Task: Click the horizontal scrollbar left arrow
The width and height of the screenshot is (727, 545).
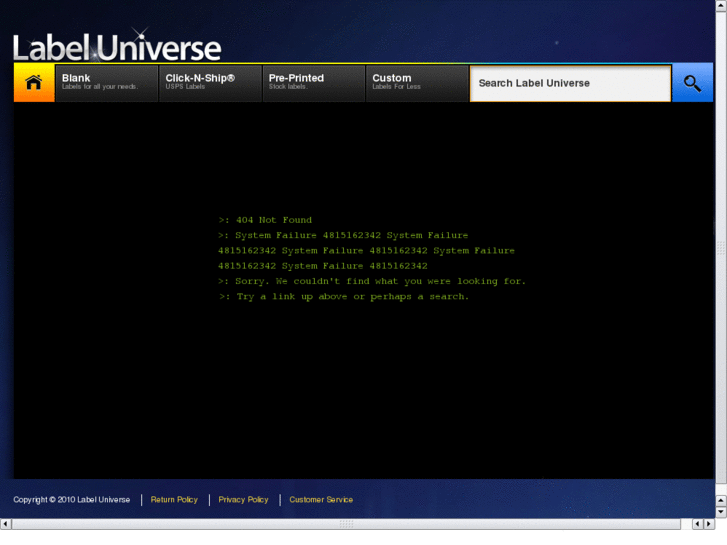Action: click(x=5, y=524)
